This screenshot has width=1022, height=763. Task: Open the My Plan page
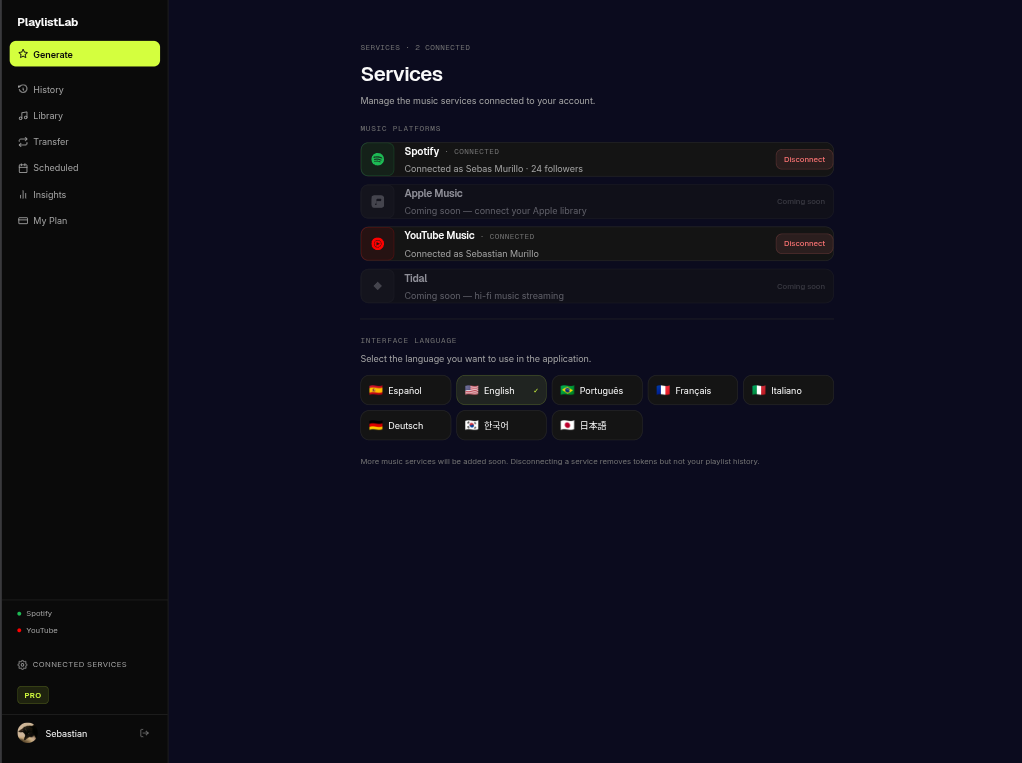point(85,220)
